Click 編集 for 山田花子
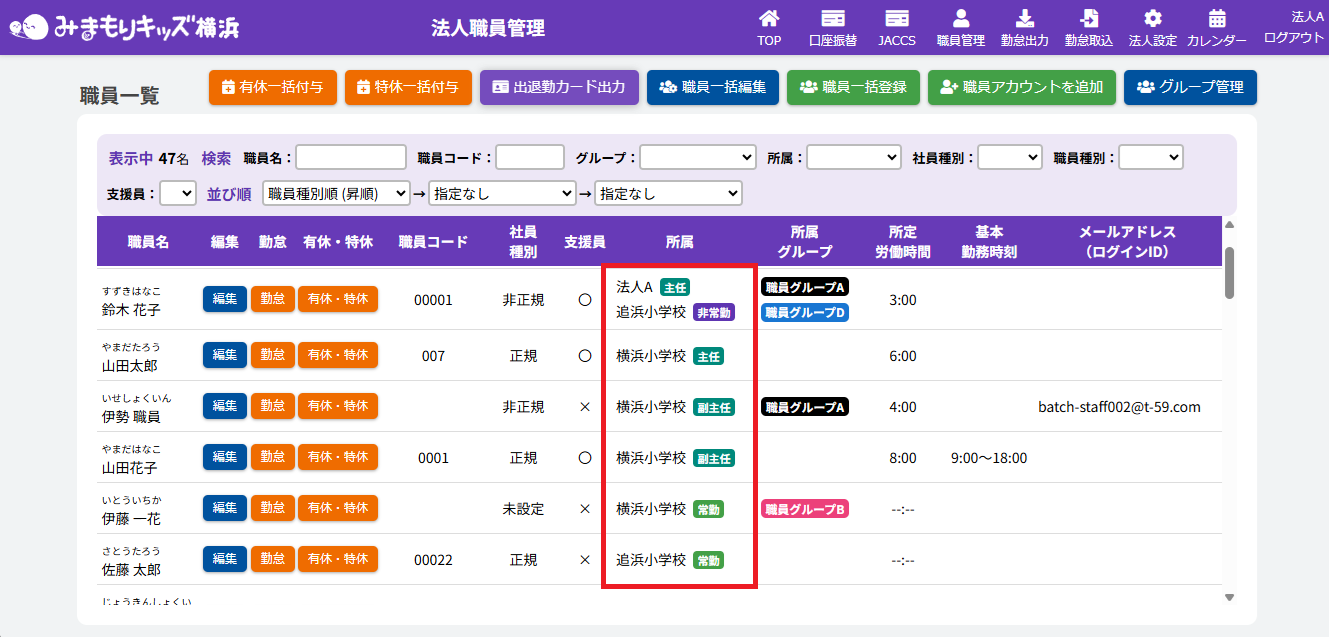 [x=225, y=457]
